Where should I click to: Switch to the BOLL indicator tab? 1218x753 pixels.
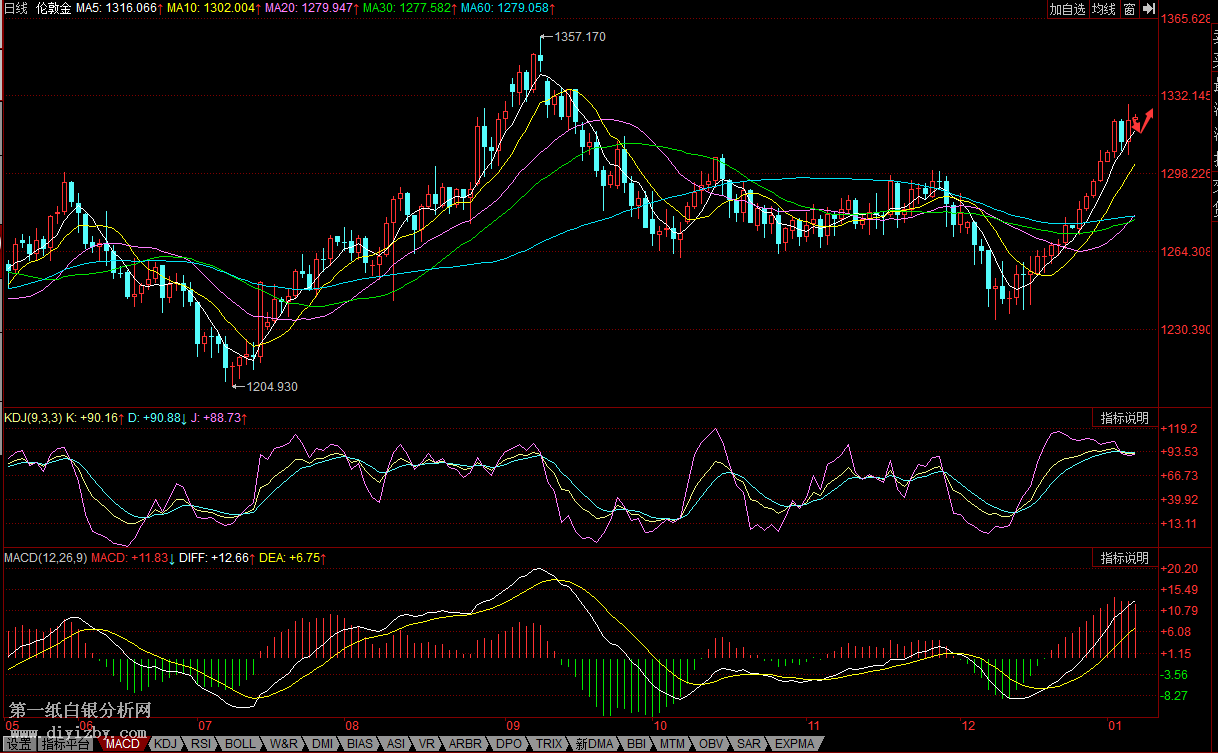[x=240, y=744]
